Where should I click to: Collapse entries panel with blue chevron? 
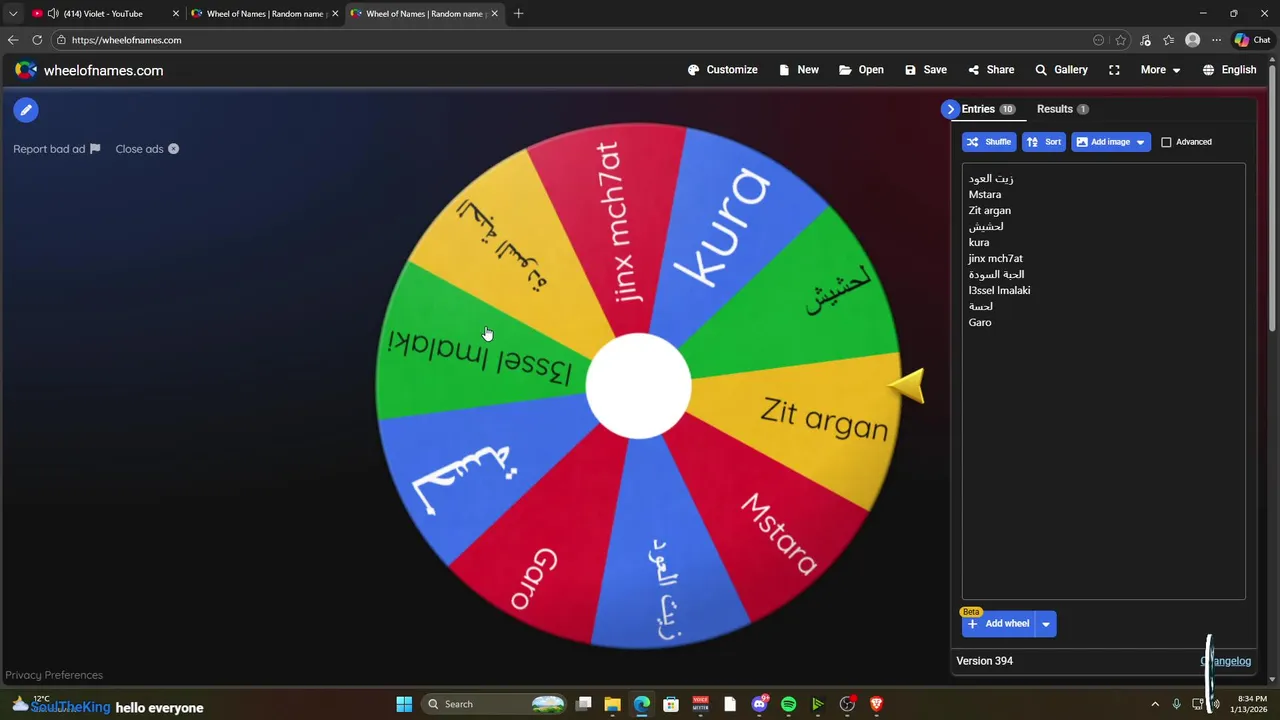950,109
